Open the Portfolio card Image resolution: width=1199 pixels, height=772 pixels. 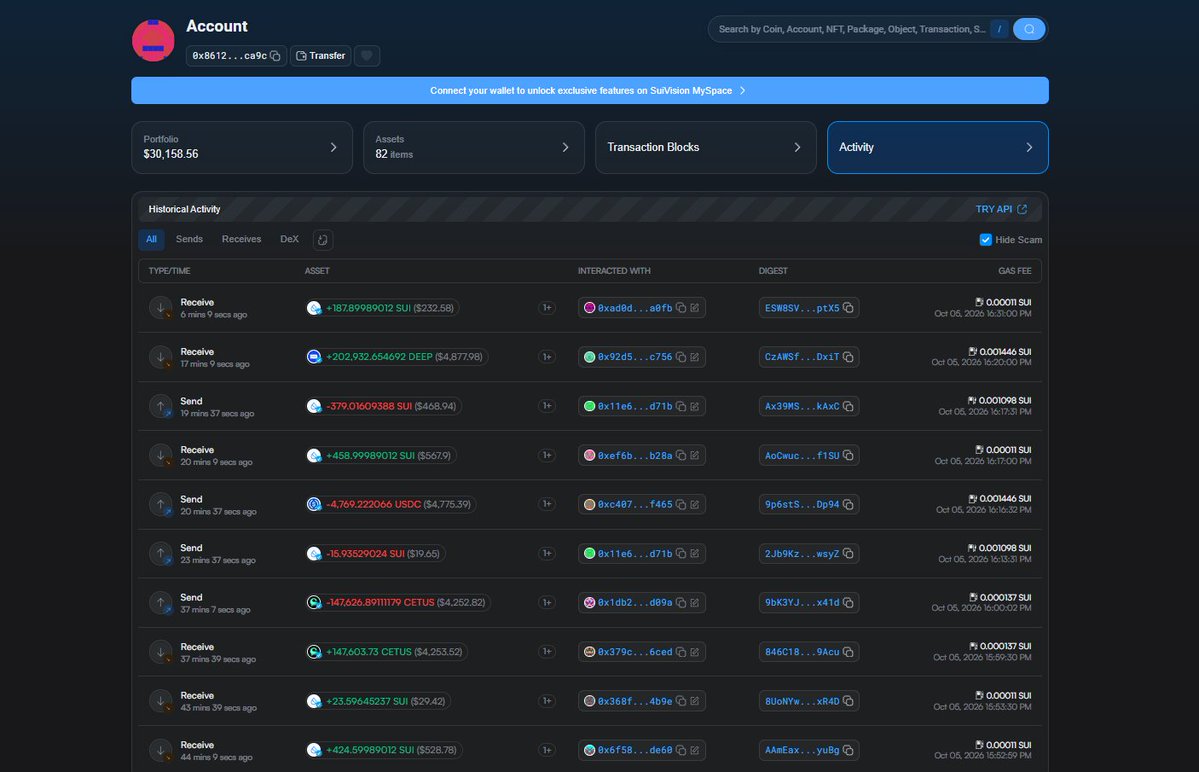(x=242, y=148)
